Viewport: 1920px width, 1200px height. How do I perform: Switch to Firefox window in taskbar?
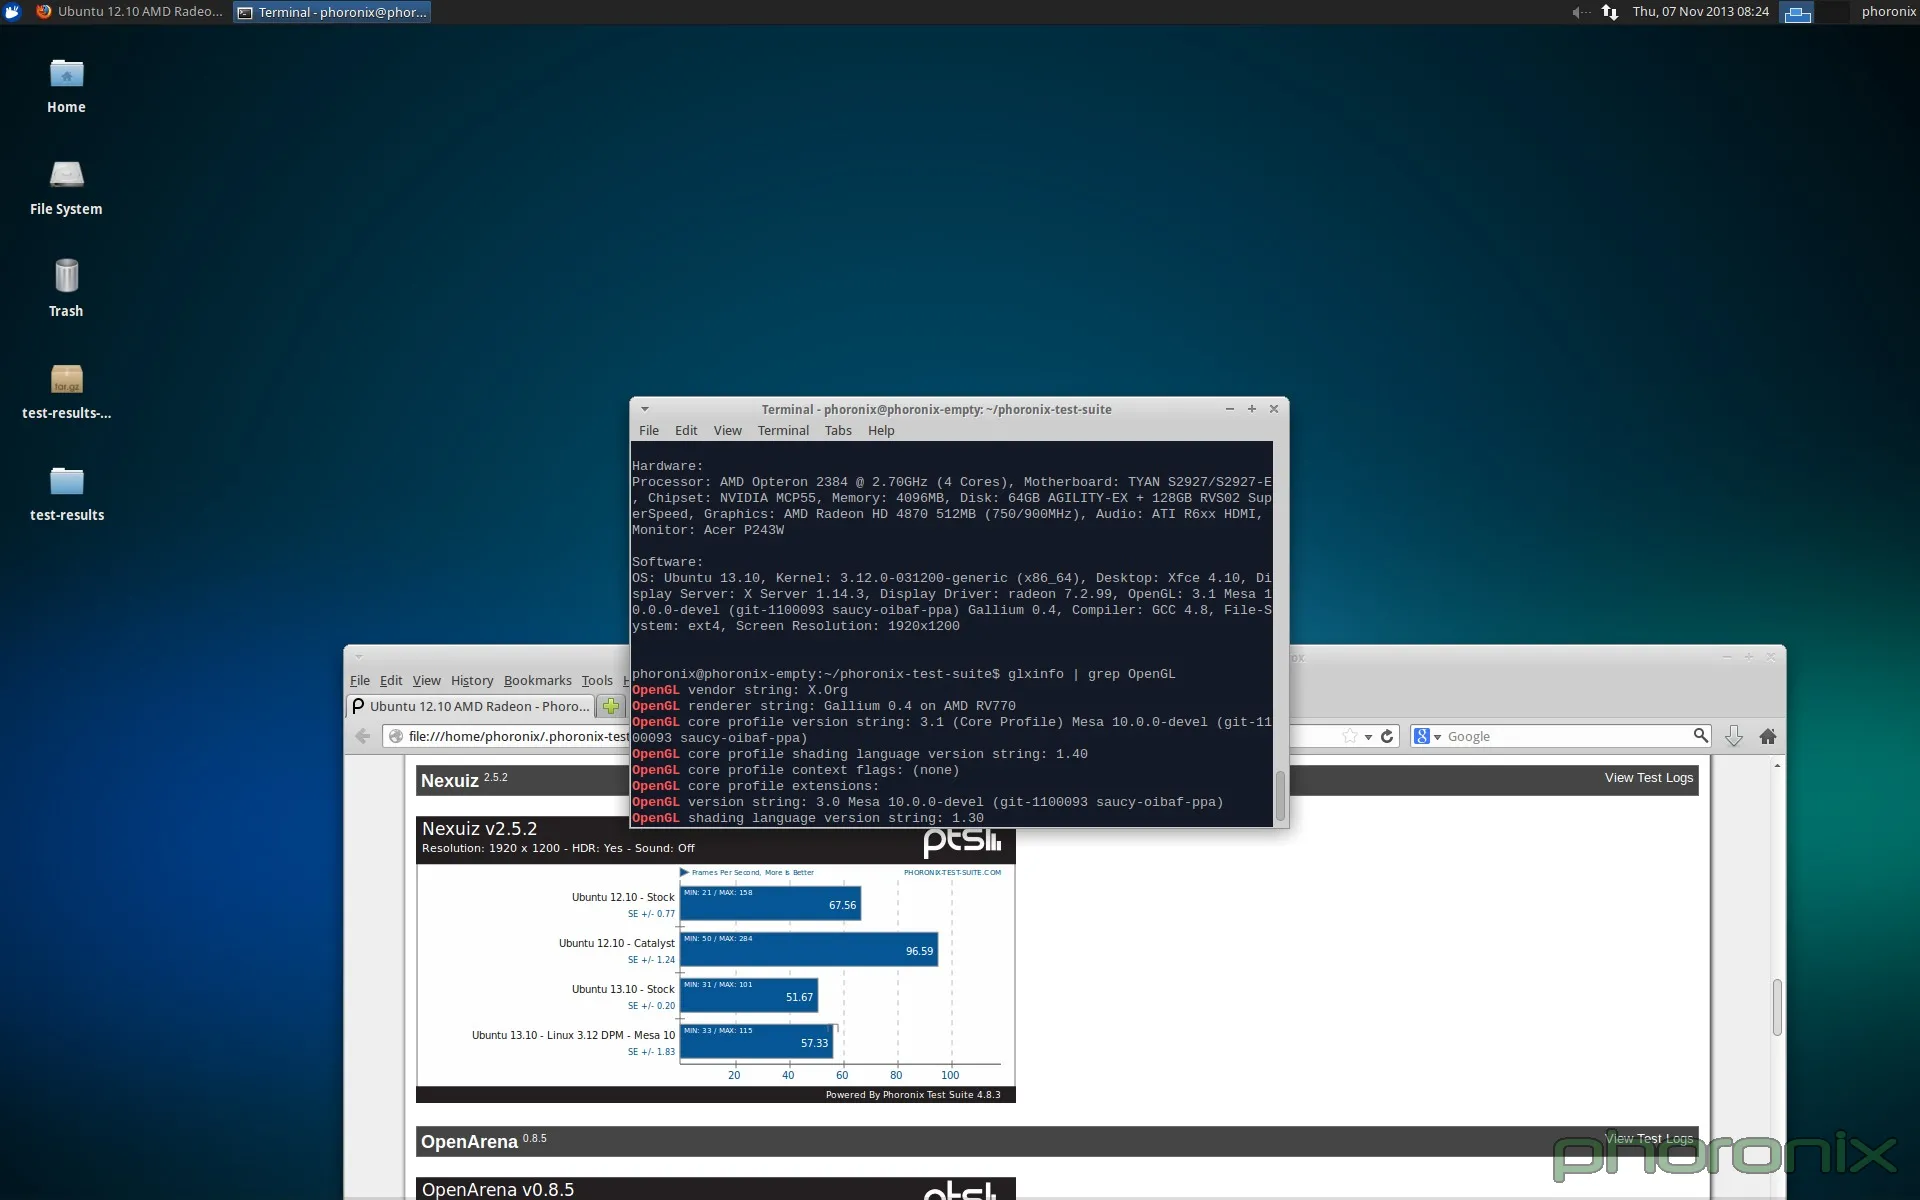(x=129, y=12)
